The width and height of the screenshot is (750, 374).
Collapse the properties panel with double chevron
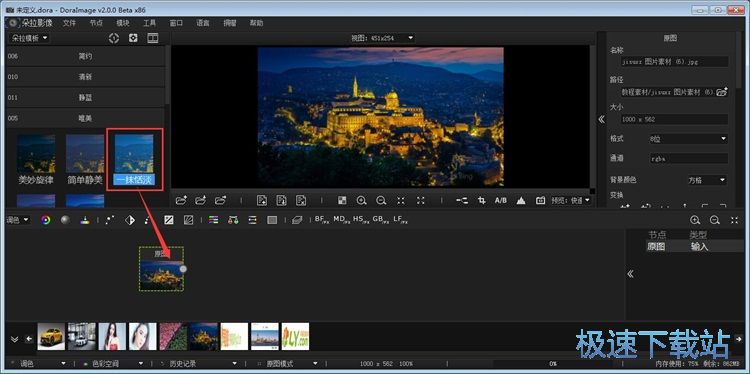[x=602, y=120]
